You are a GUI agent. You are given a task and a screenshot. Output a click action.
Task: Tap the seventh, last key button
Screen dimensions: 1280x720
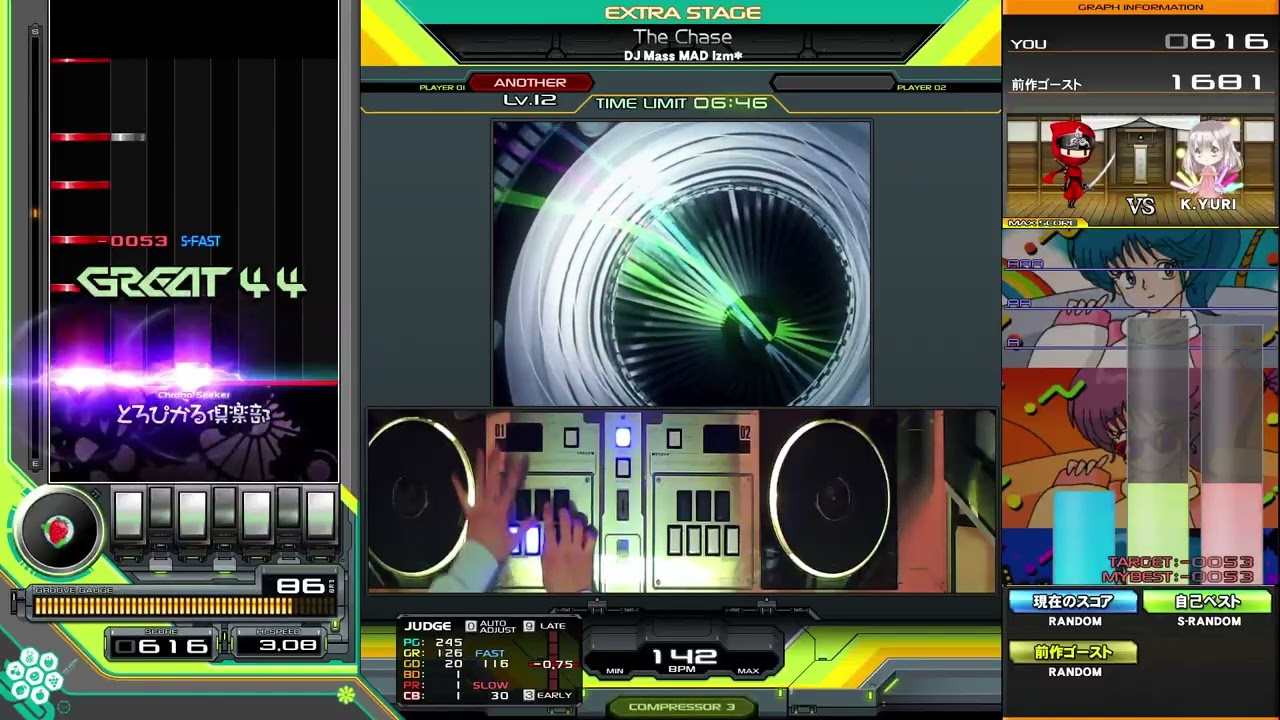[320, 515]
